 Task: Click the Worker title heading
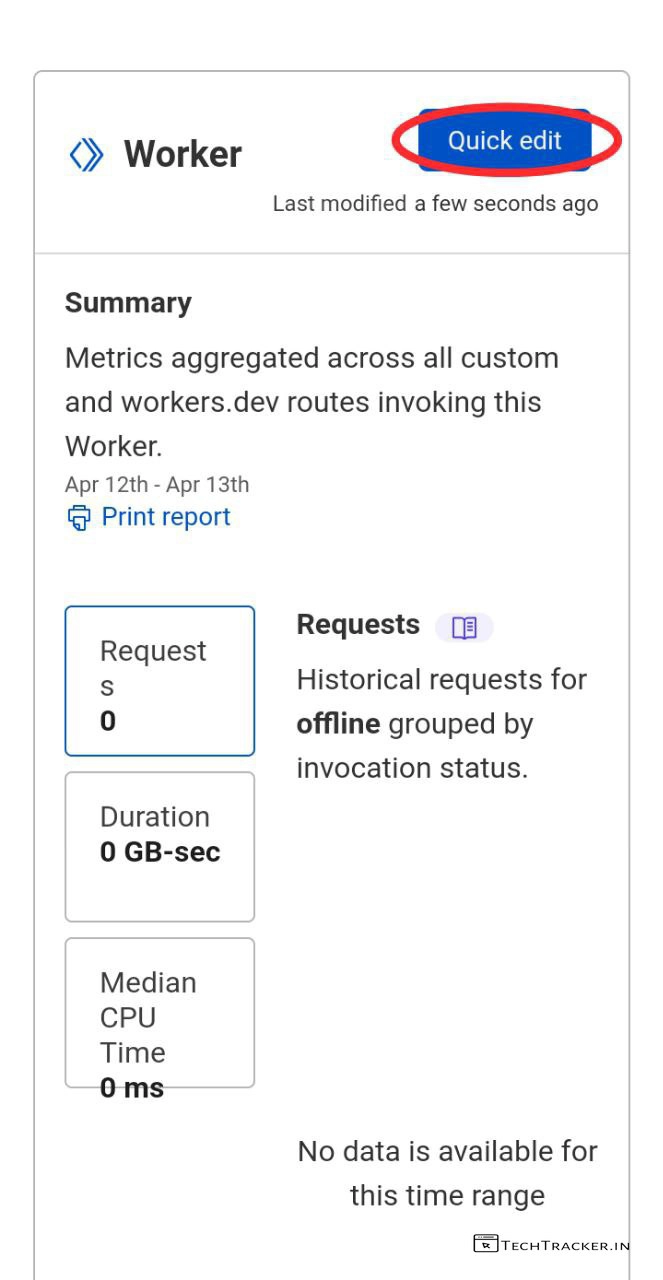tap(182, 155)
